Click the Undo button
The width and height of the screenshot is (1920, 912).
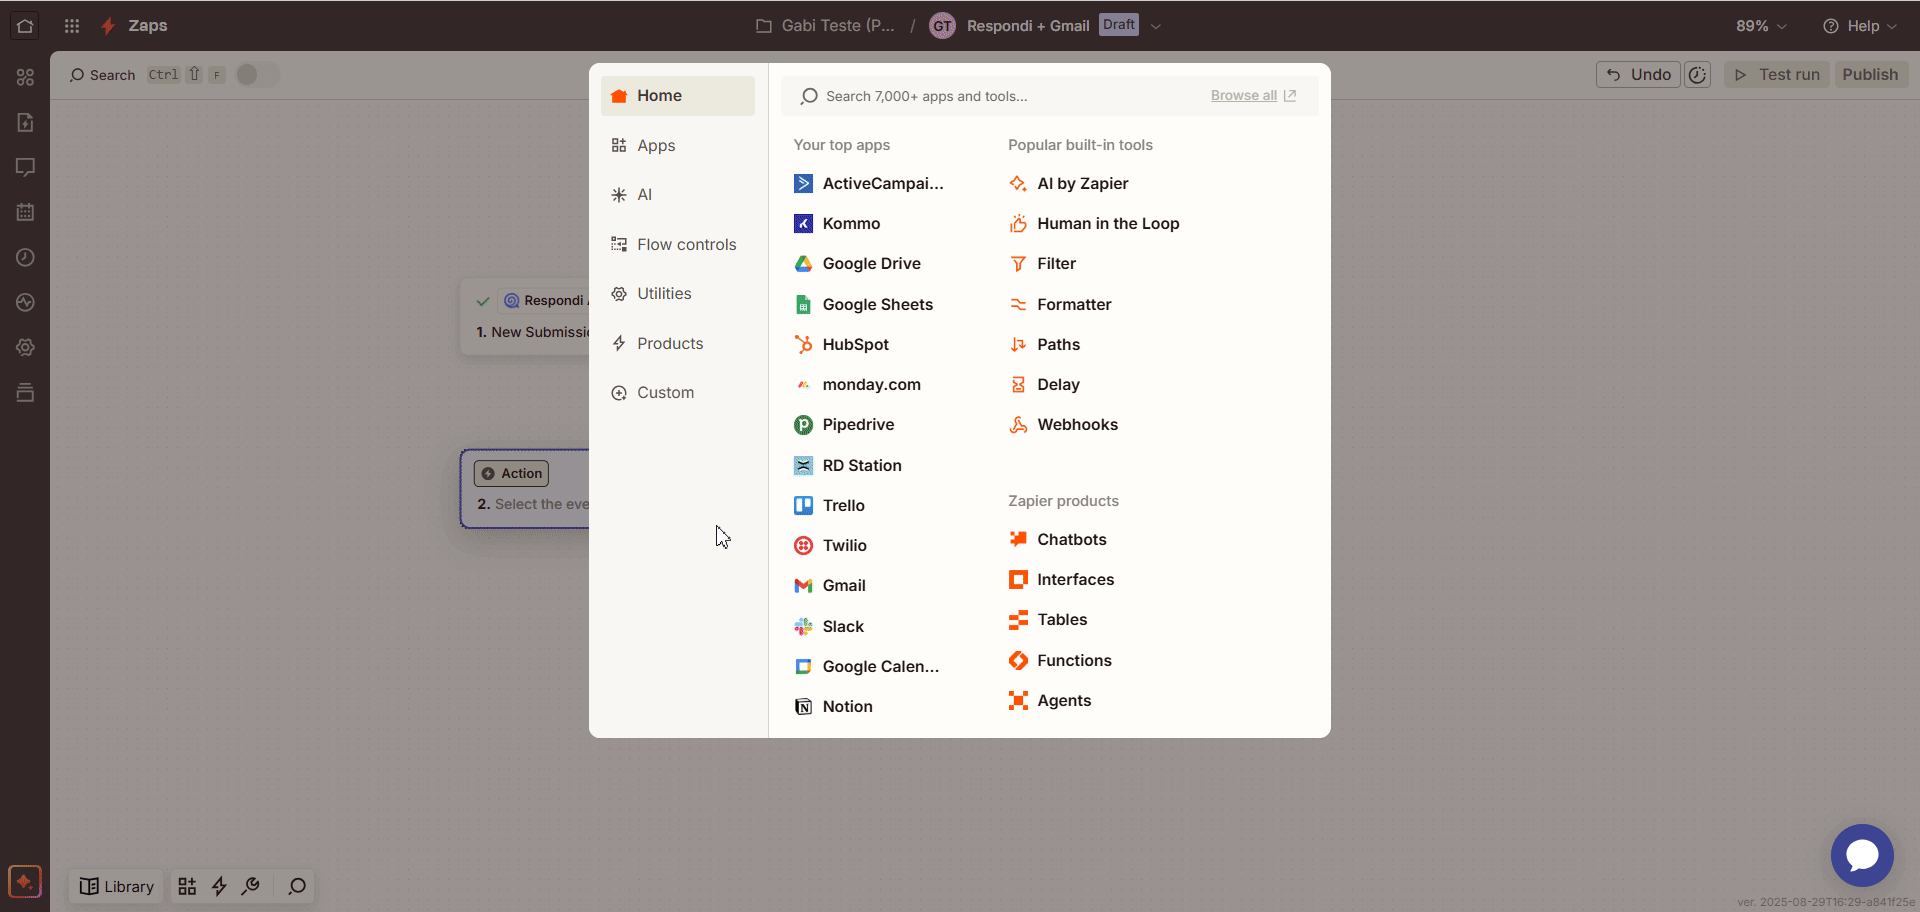[1638, 75]
